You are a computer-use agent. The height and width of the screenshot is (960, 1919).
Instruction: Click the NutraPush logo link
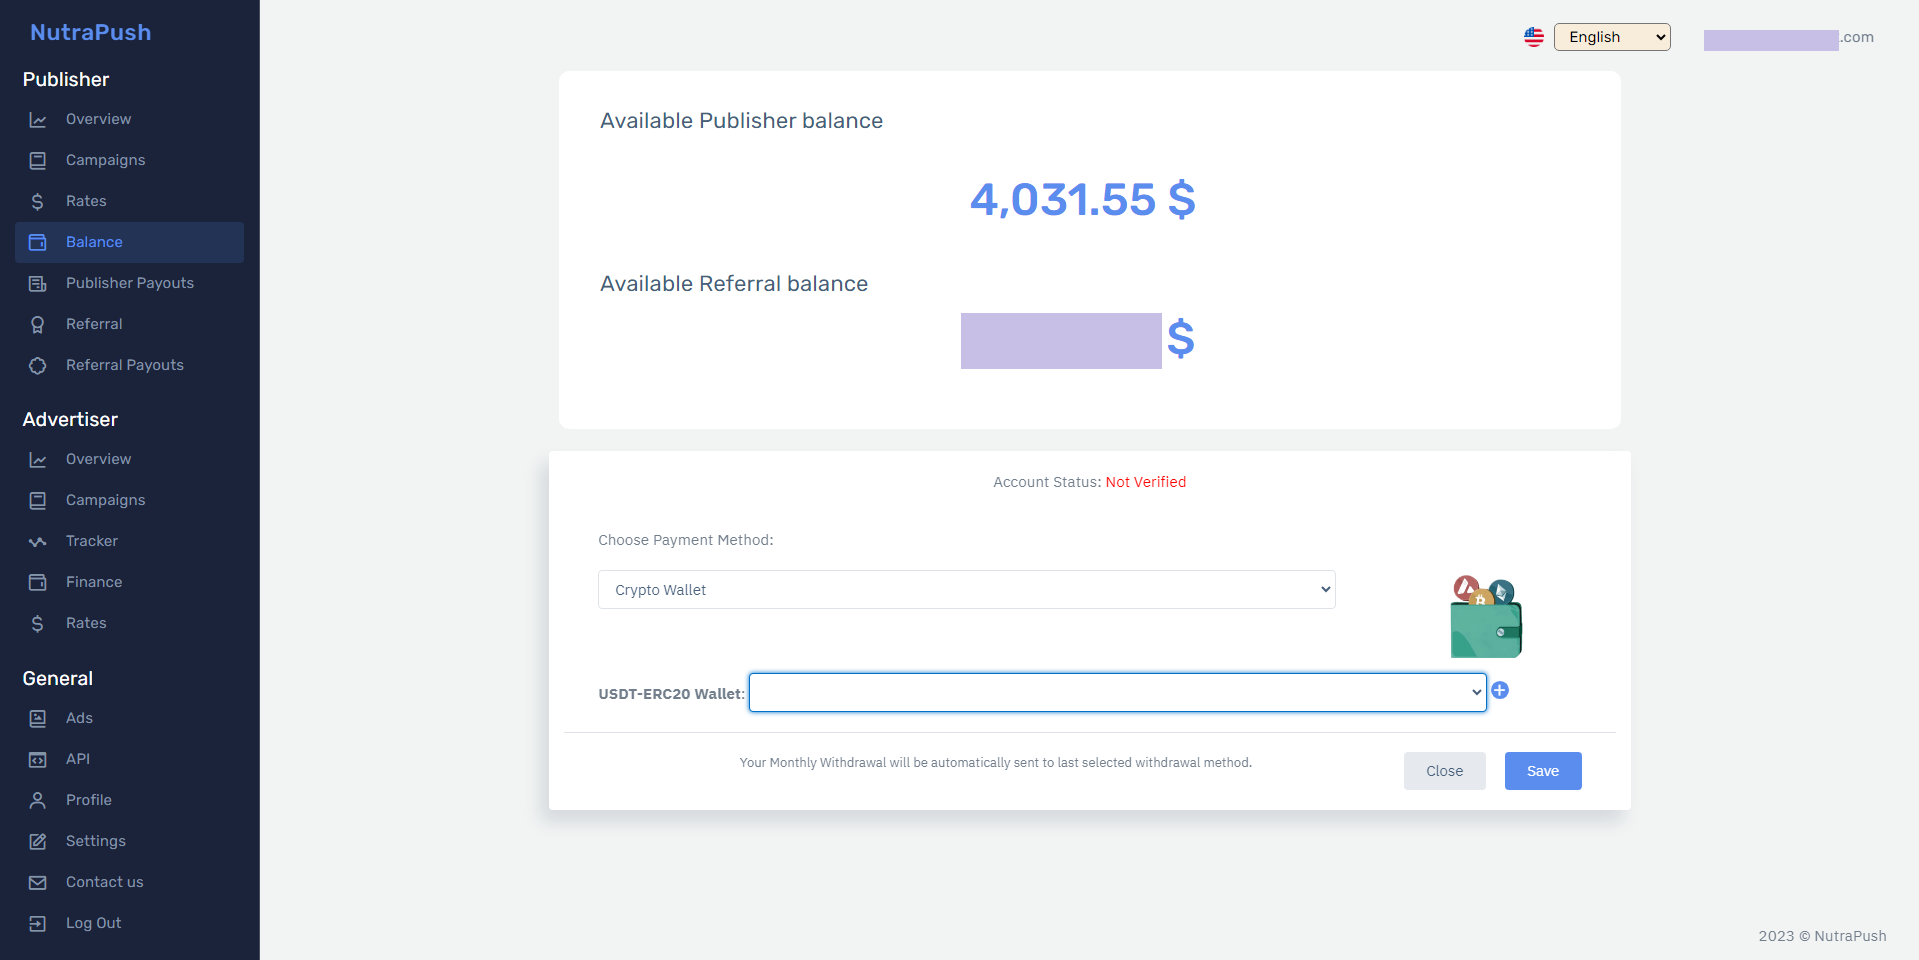[x=90, y=32]
